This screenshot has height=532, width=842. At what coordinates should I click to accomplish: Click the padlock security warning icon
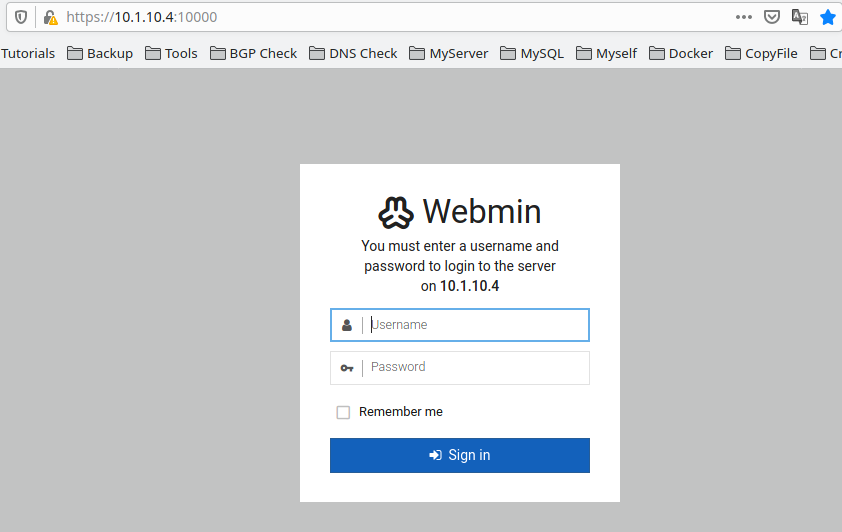(50, 17)
